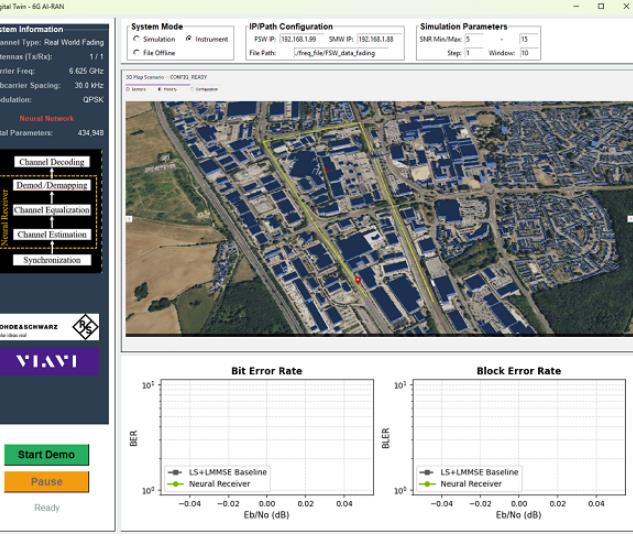Screen dimensions: 633x539
Task: Click the QPSK modulation value
Action: click(x=93, y=100)
